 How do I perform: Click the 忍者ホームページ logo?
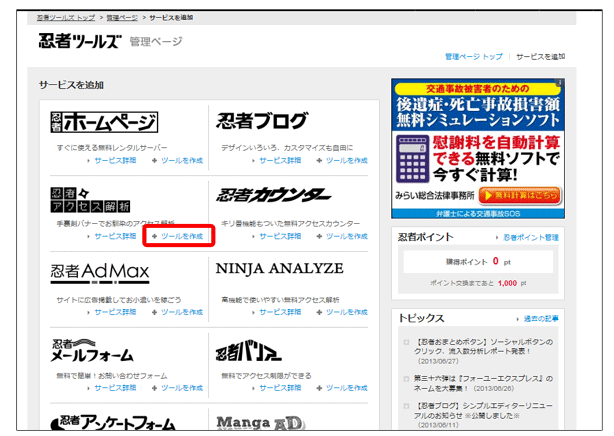click(104, 122)
